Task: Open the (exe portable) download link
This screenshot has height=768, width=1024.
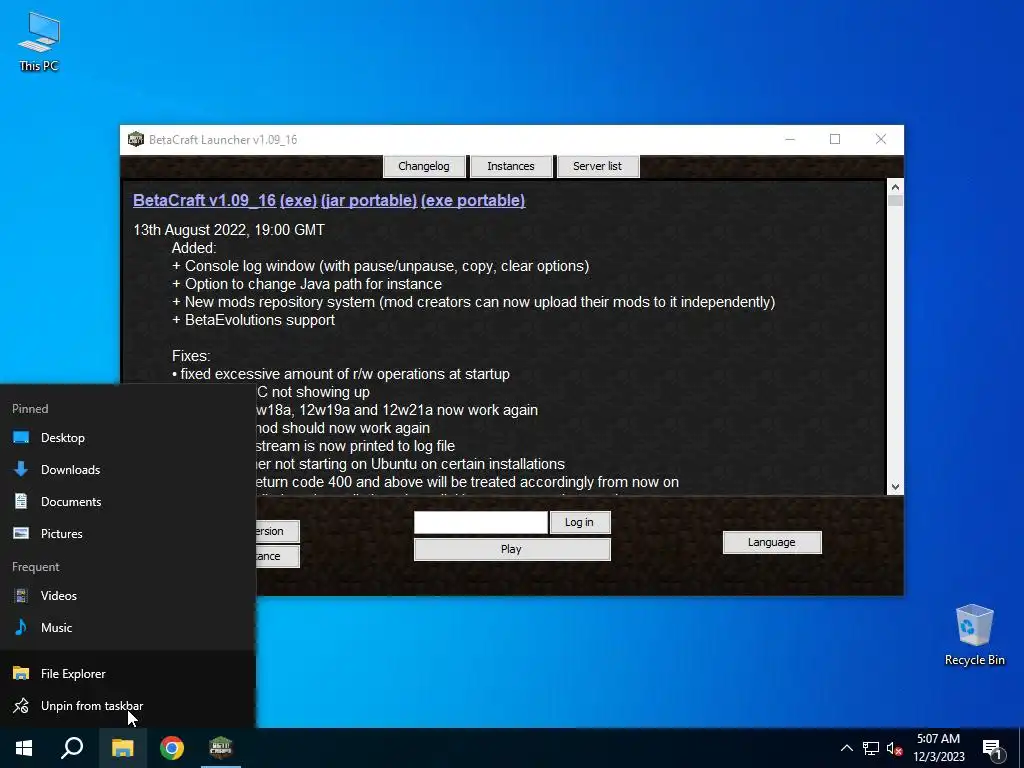Action: pyautogui.click(x=473, y=200)
